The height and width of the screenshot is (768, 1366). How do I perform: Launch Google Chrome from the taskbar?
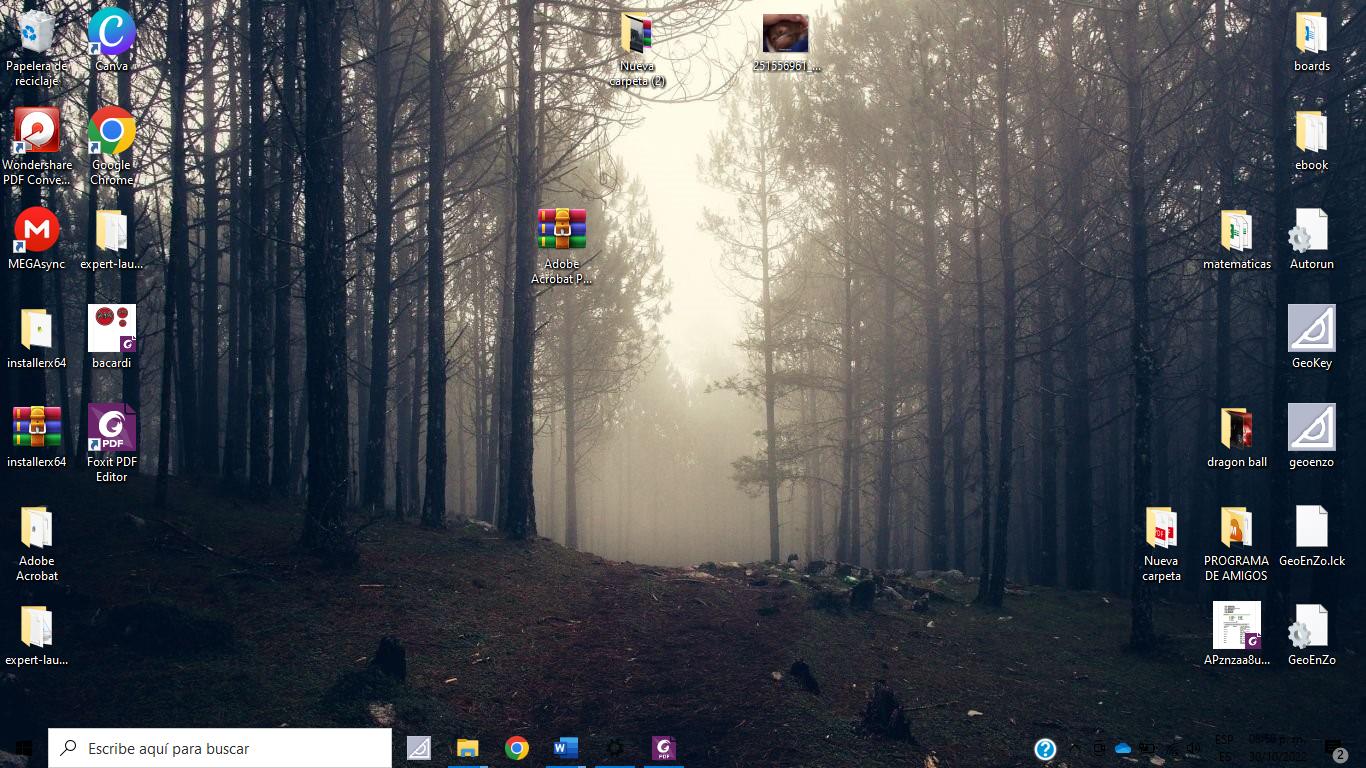[x=516, y=748]
